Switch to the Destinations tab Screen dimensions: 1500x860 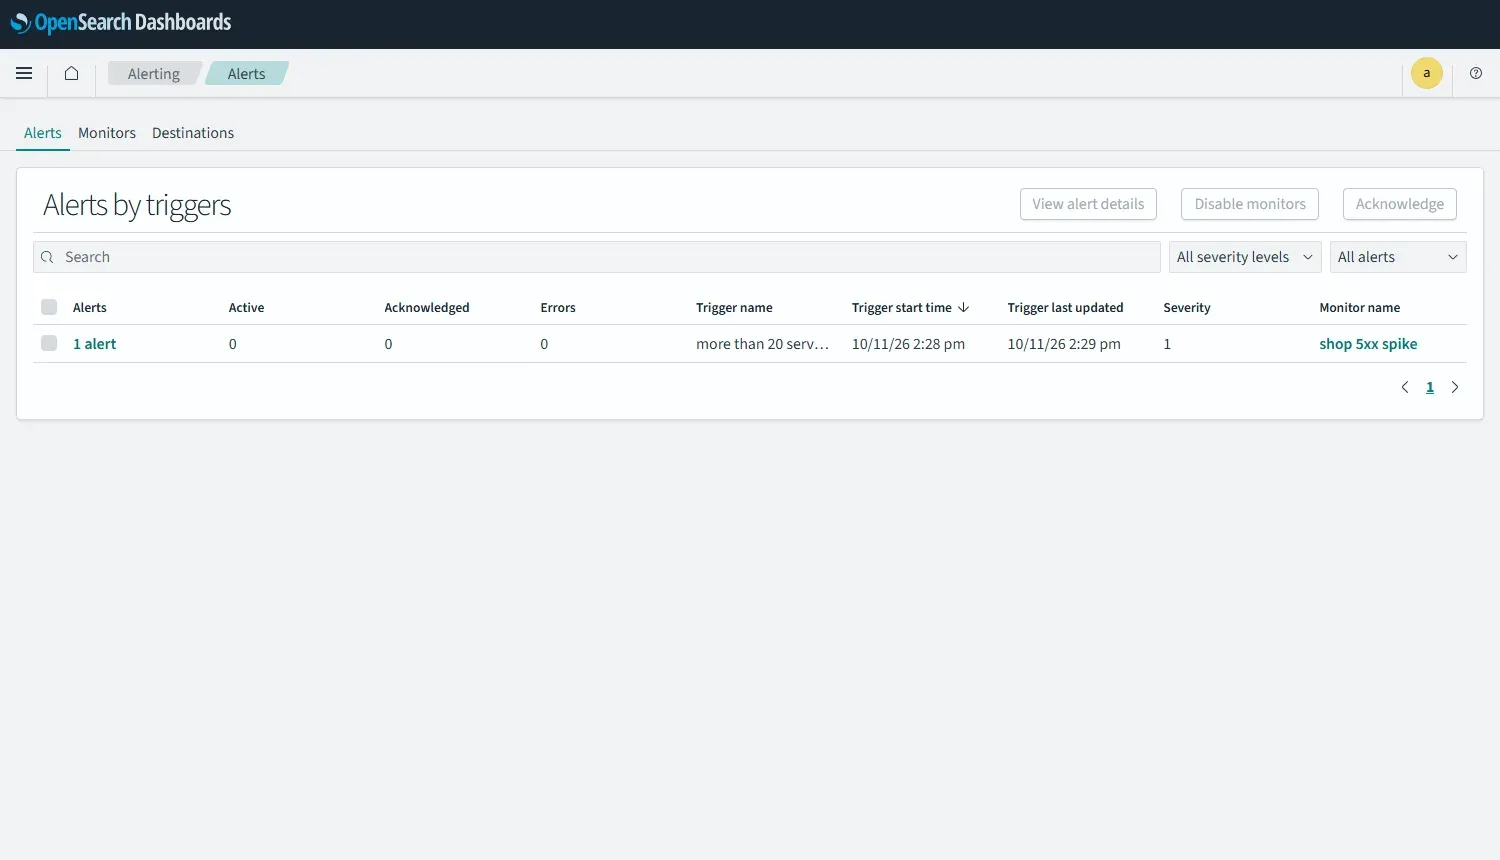(193, 133)
